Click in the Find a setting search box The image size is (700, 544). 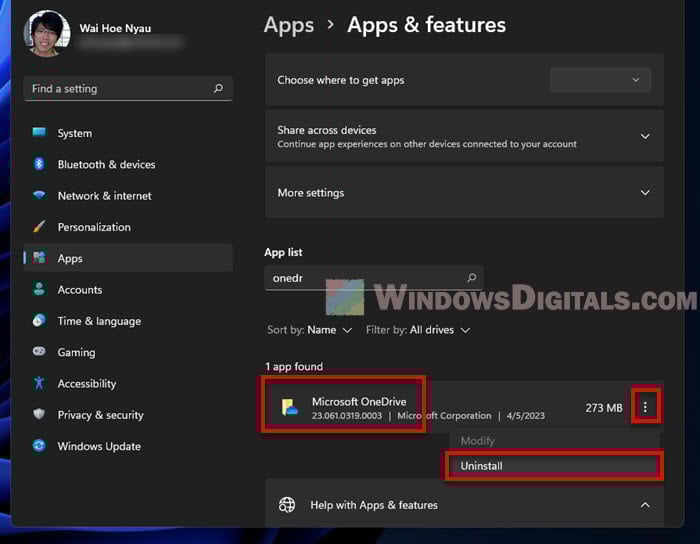[128, 88]
